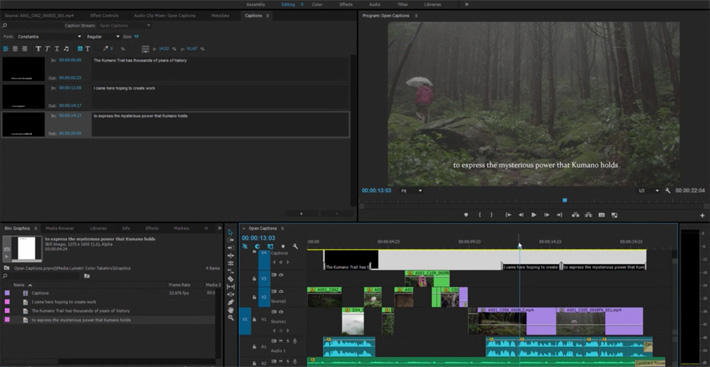Open the caption position block grid icon
Viewport: 710px width, 367px height.
(x=145, y=48)
